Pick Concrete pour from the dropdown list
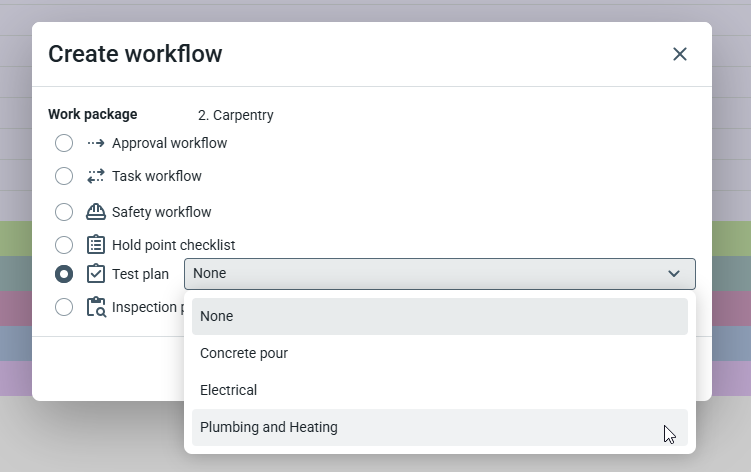This screenshot has height=472, width=751. pos(244,353)
